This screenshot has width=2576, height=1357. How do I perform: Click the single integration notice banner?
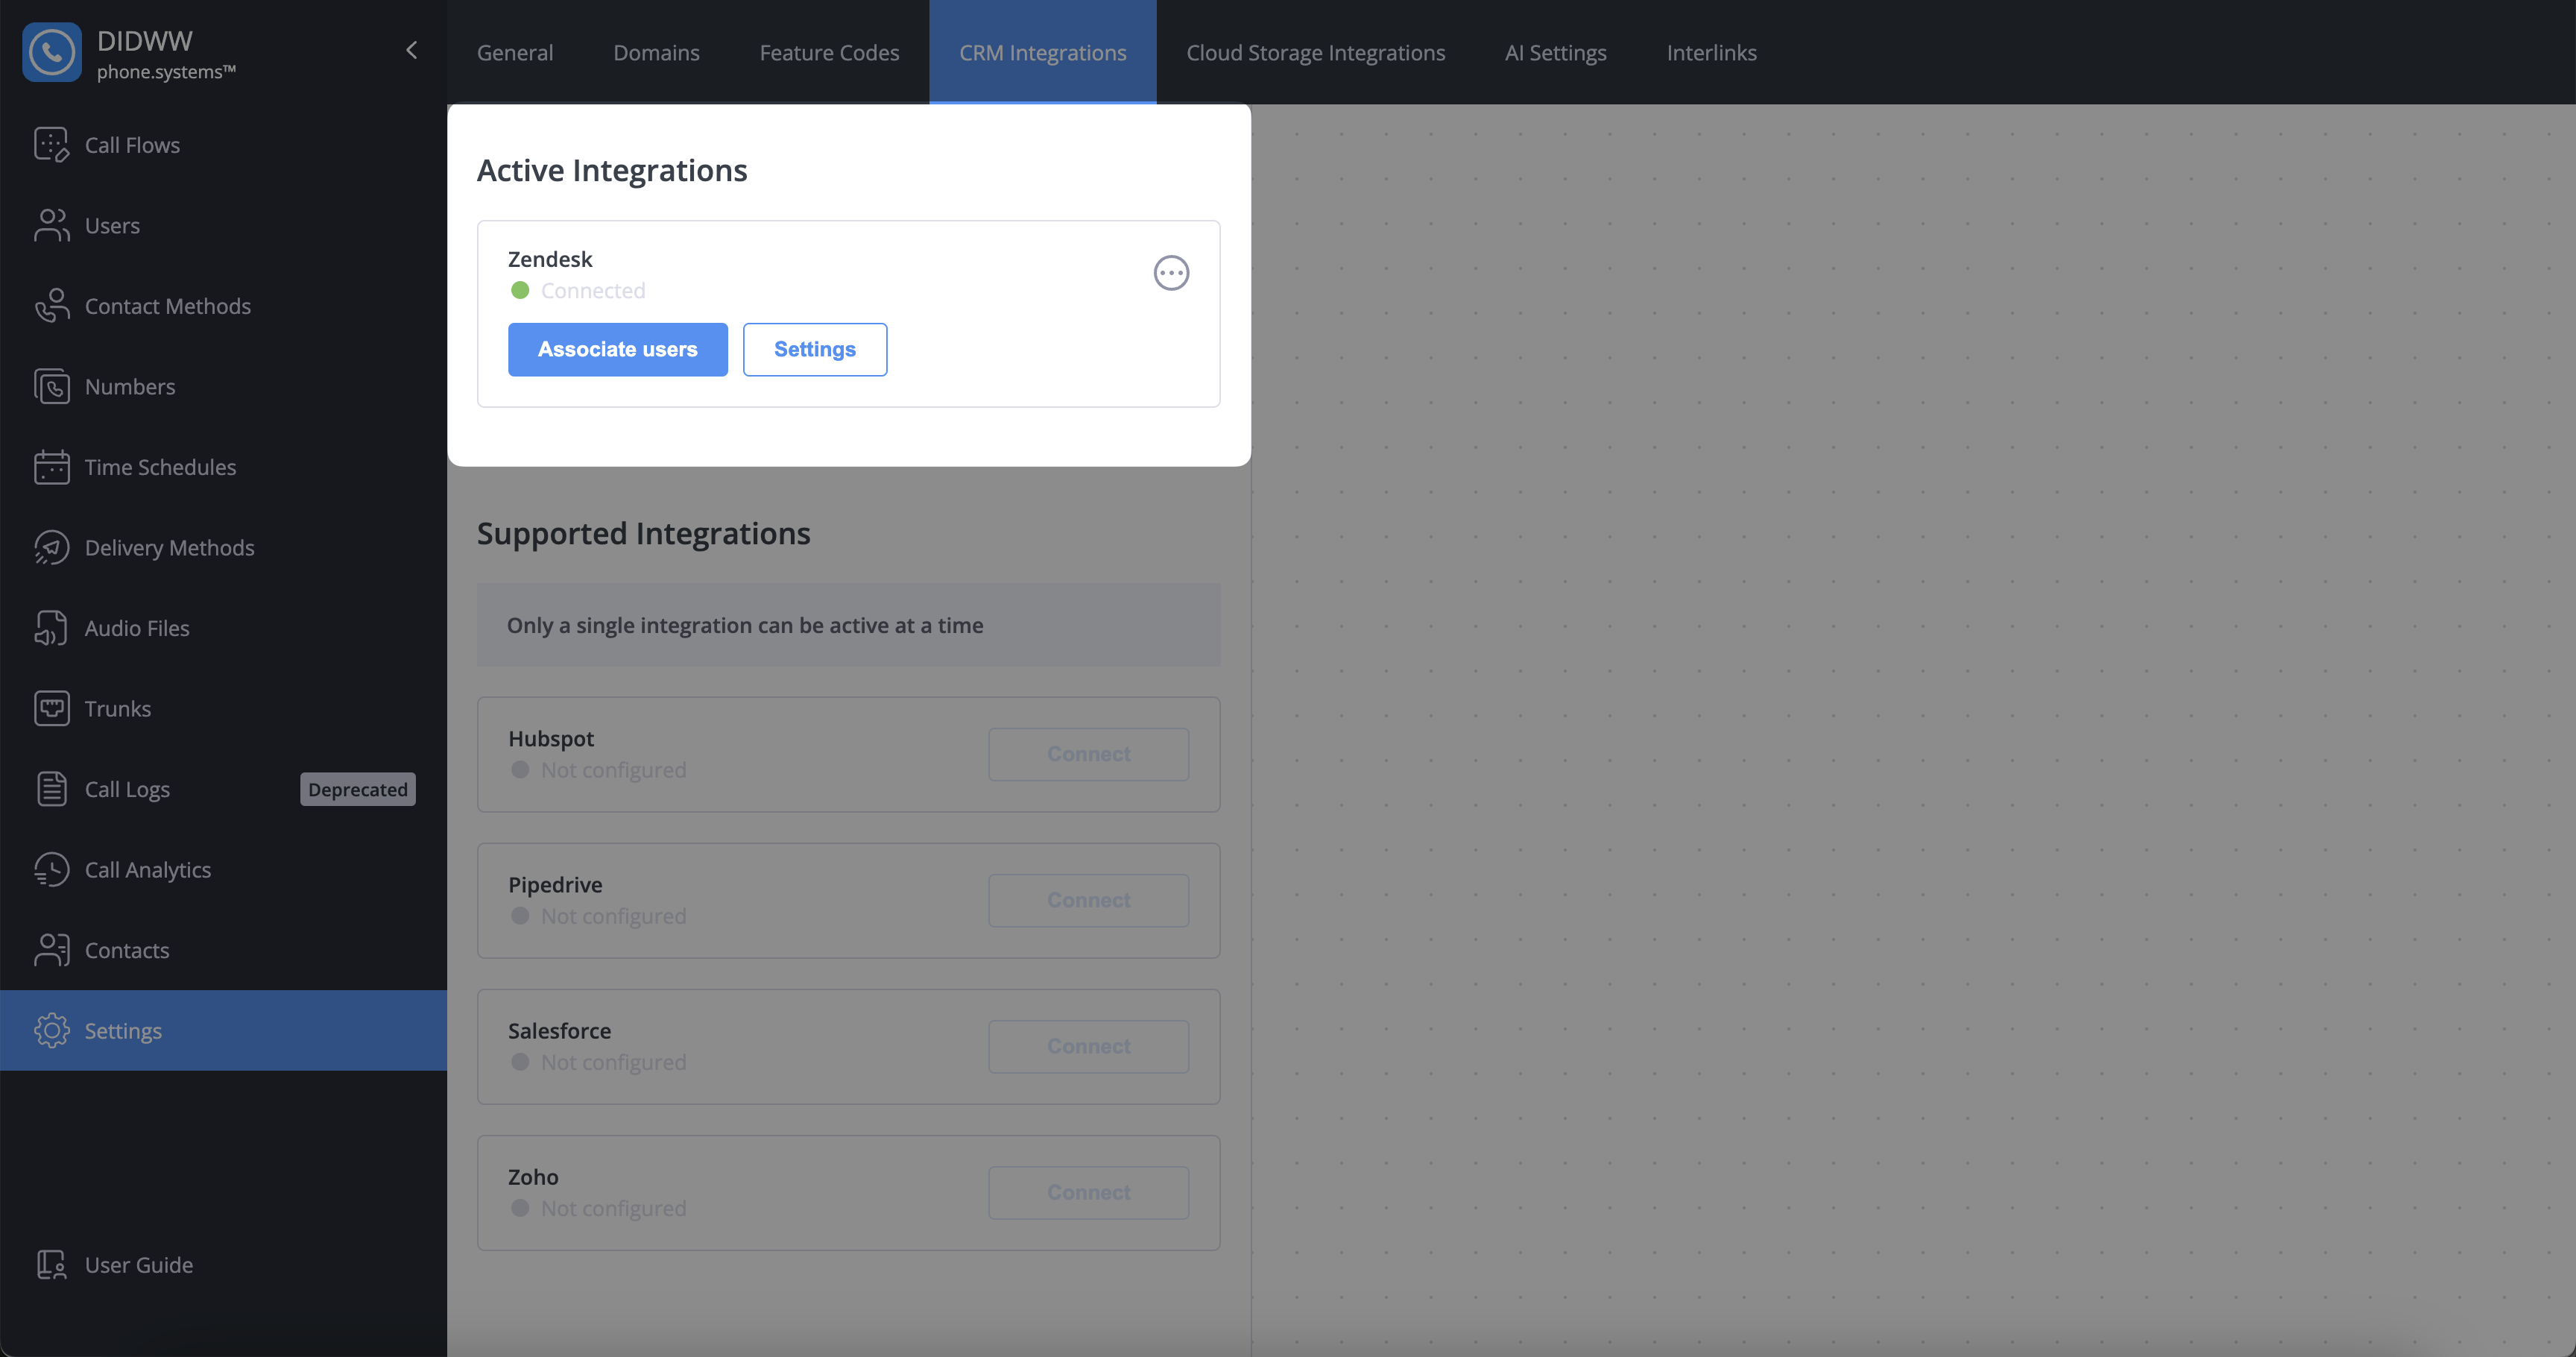tap(848, 625)
